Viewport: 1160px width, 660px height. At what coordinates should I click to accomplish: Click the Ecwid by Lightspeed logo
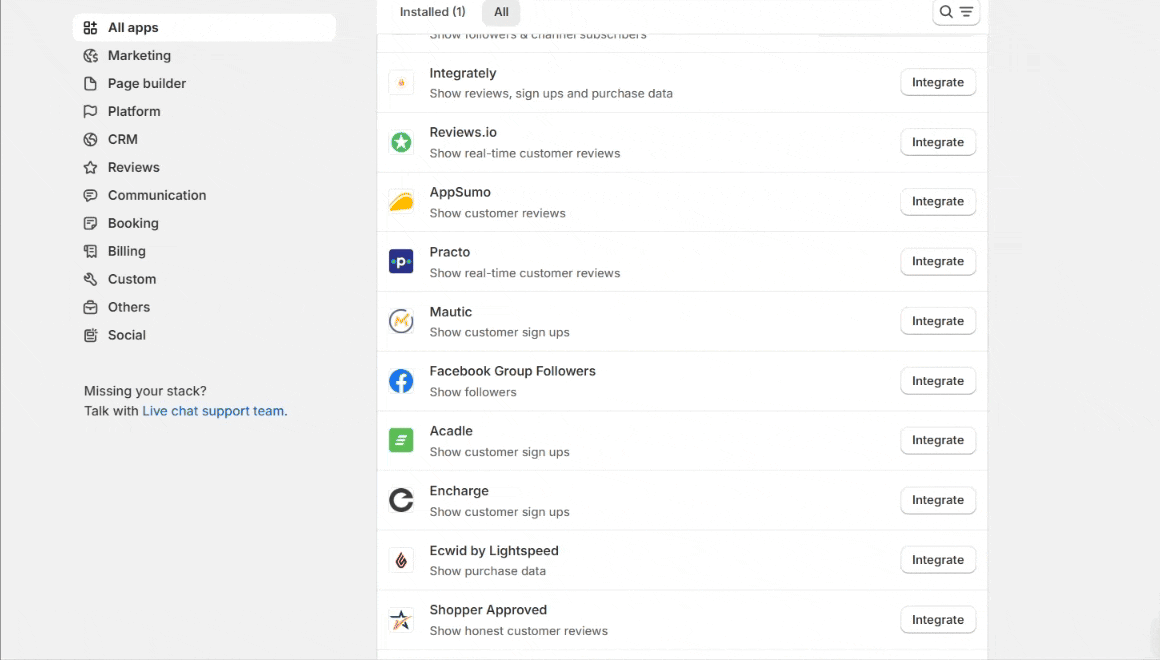coord(401,560)
